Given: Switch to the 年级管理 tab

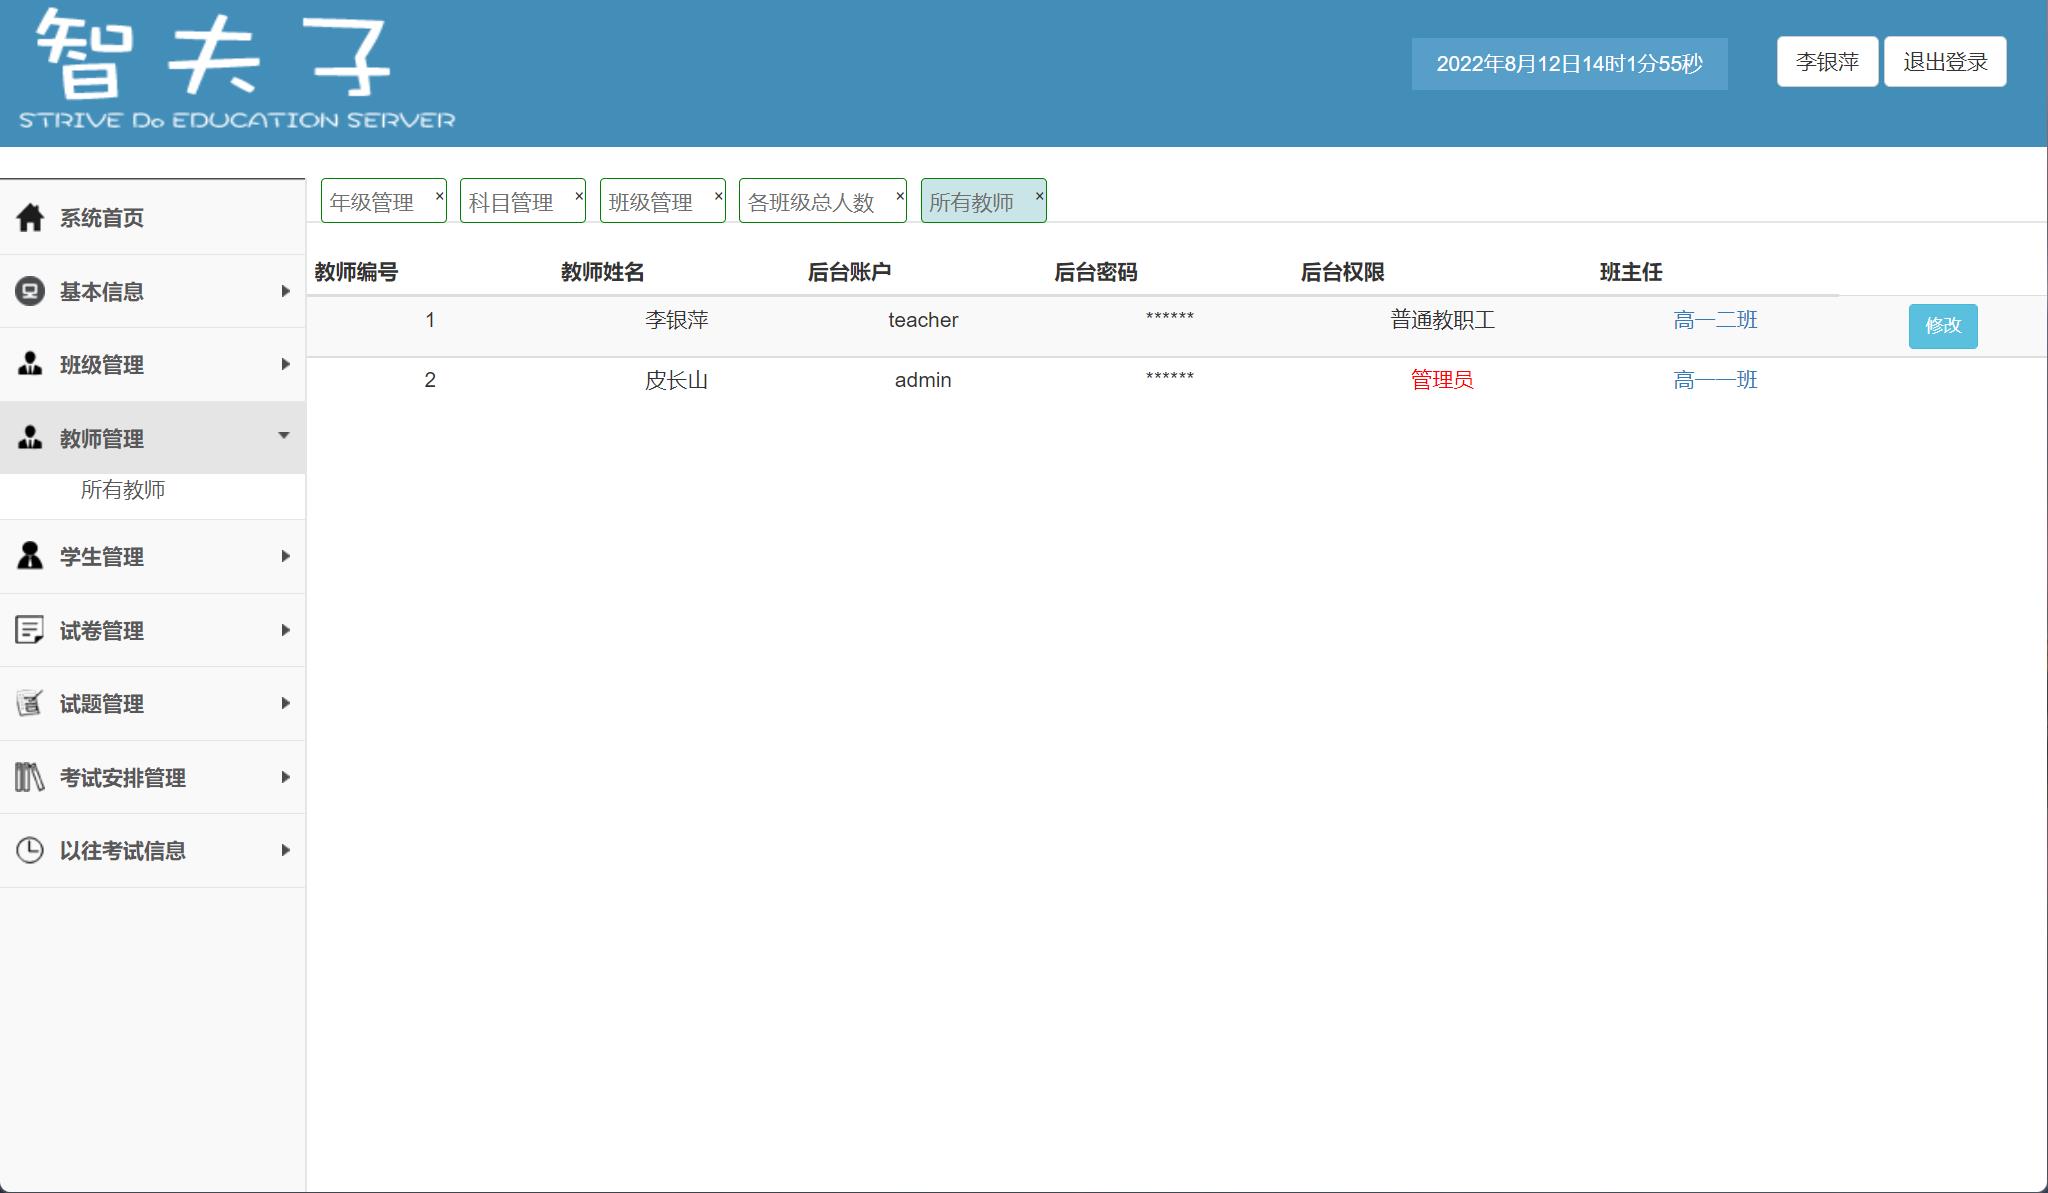Looking at the screenshot, I should (373, 200).
